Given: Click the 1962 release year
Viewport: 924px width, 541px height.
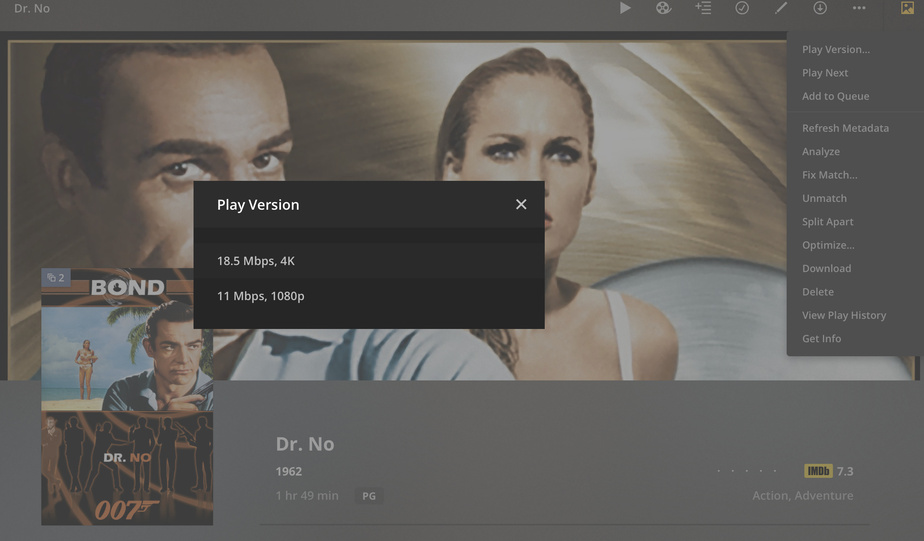Looking at the screenshot, I should click(289, 471).
